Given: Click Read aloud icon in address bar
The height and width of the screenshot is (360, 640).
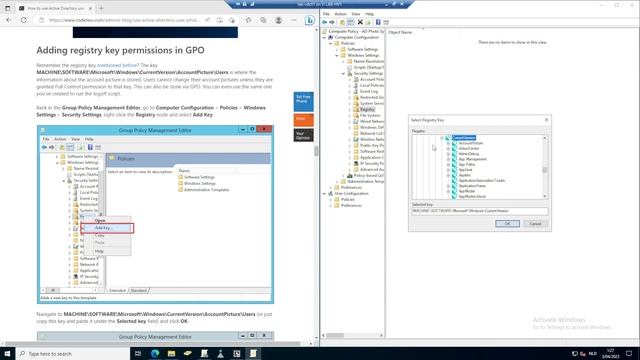Looking at the screenshot, I should coord(208,20).
